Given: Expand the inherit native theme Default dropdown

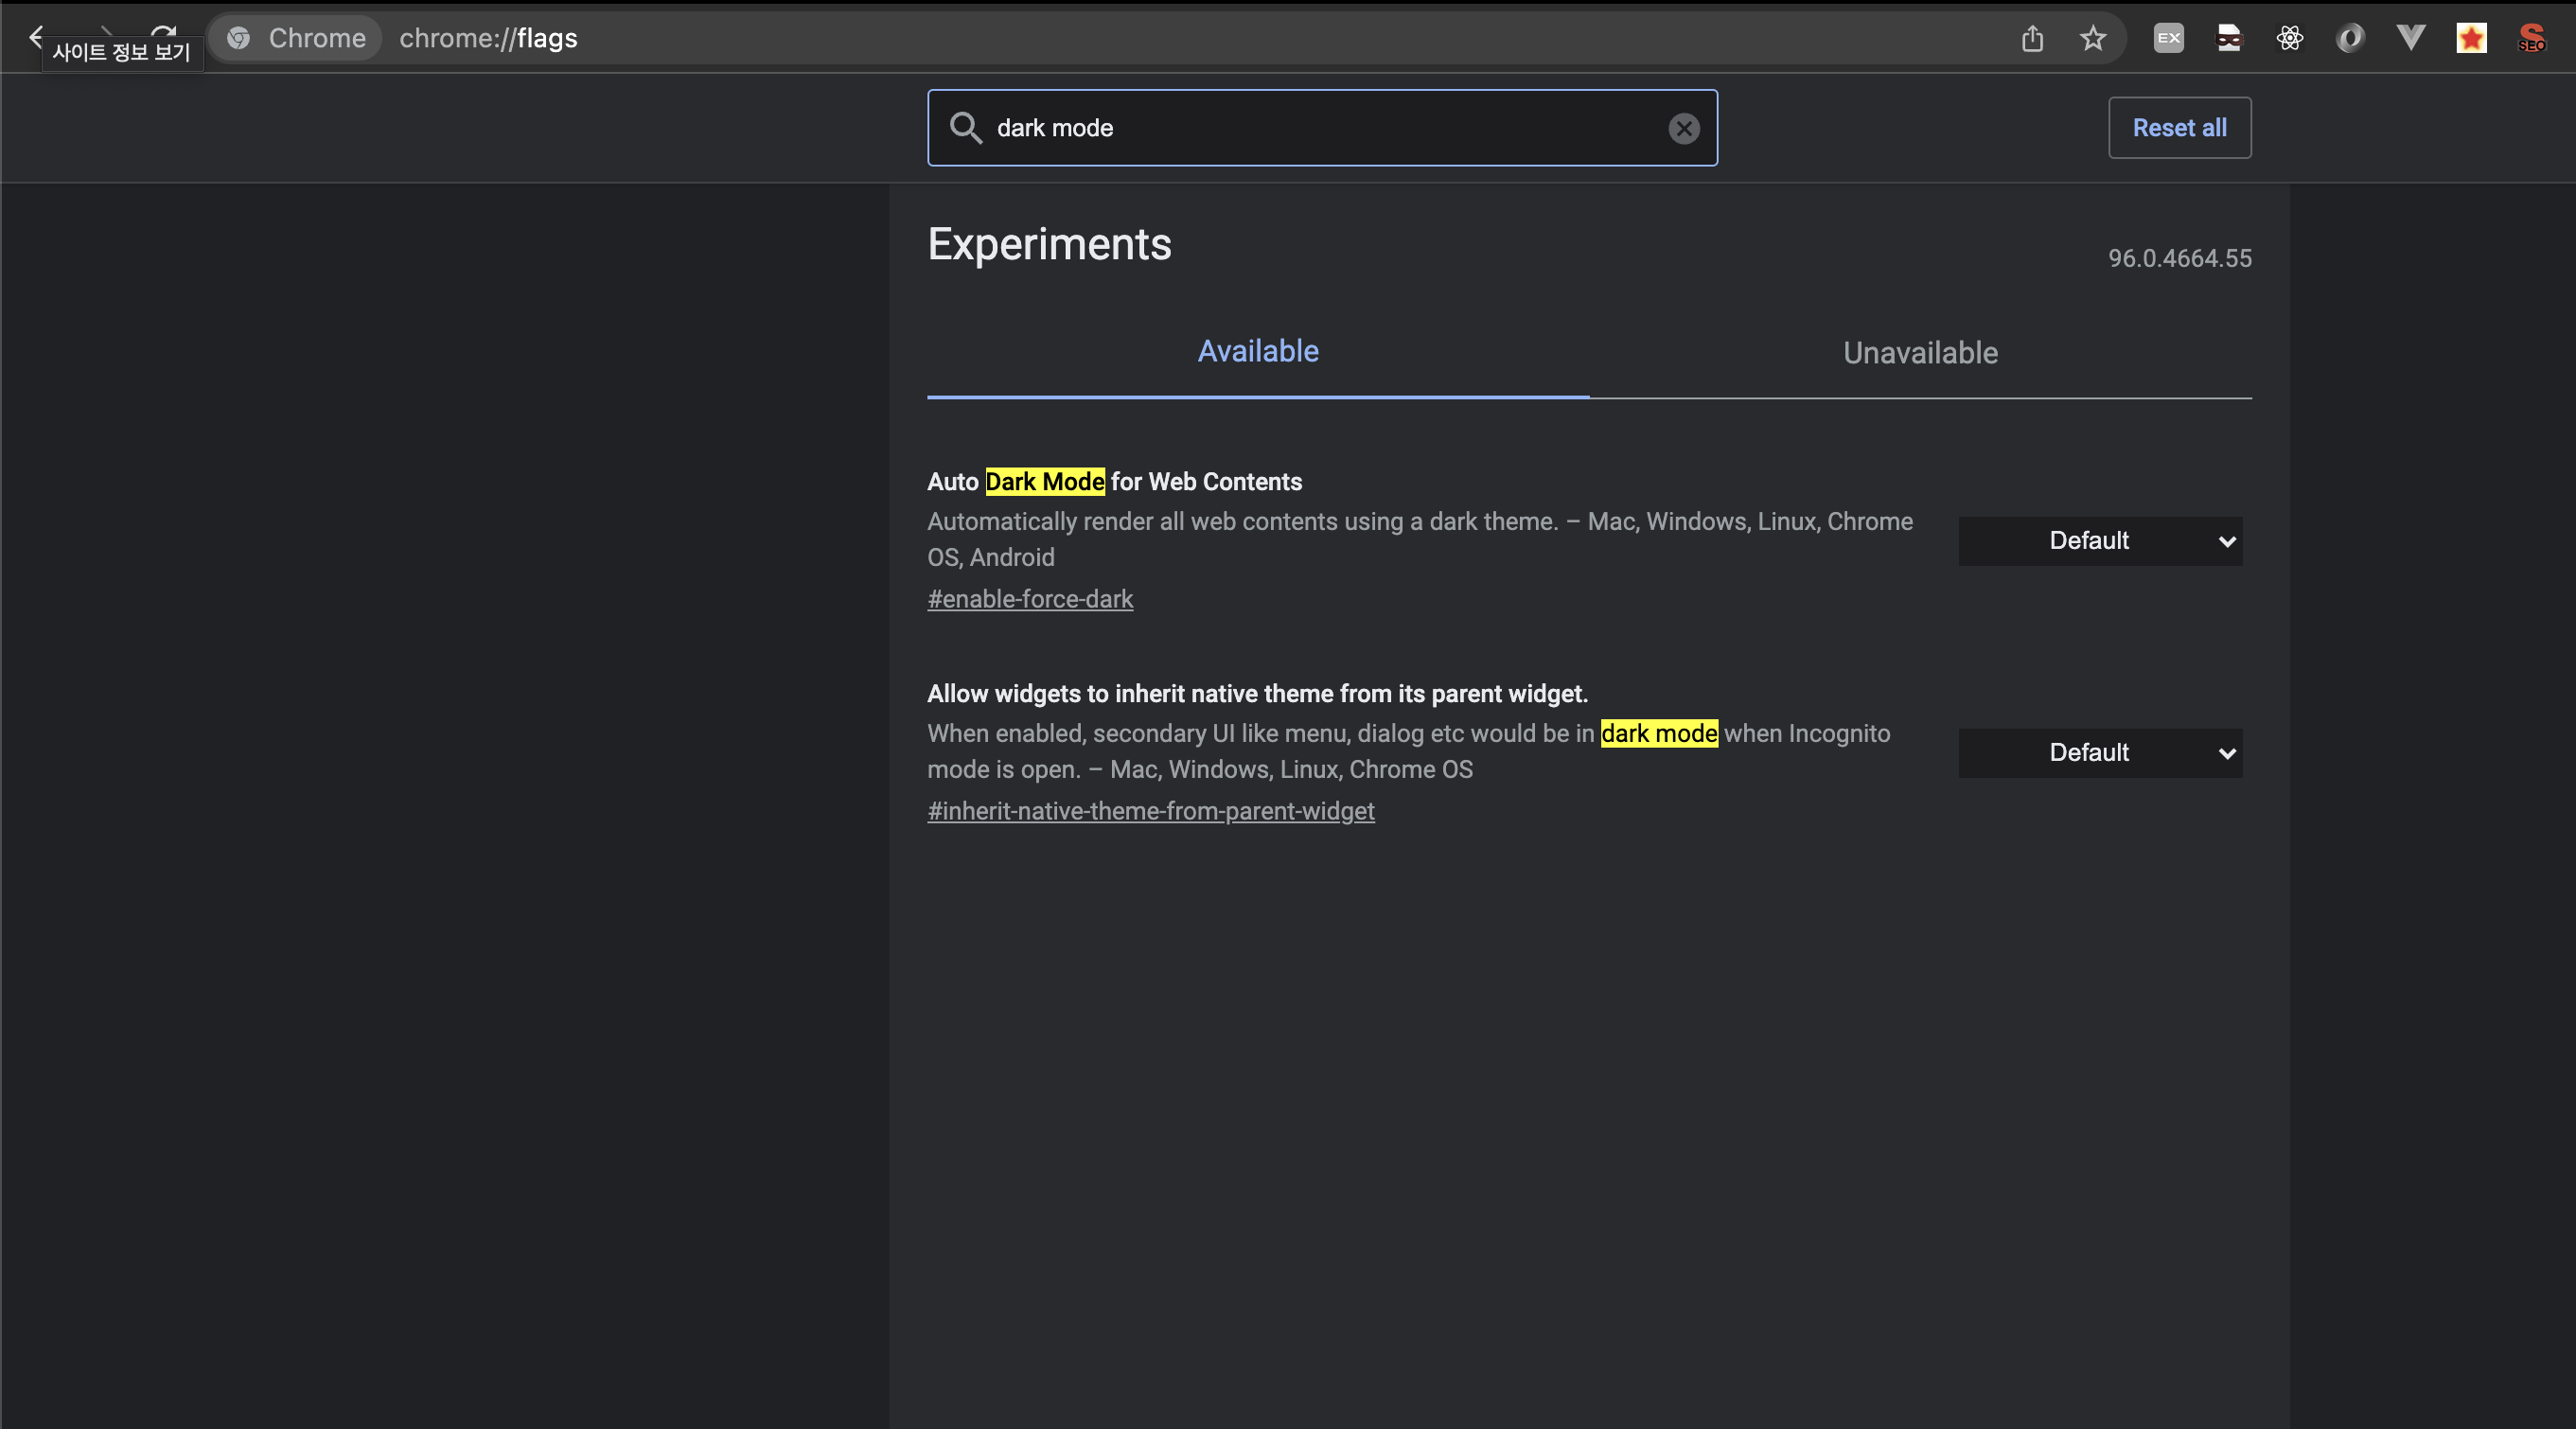Looking at the screenshot, I should [2099, 753].
